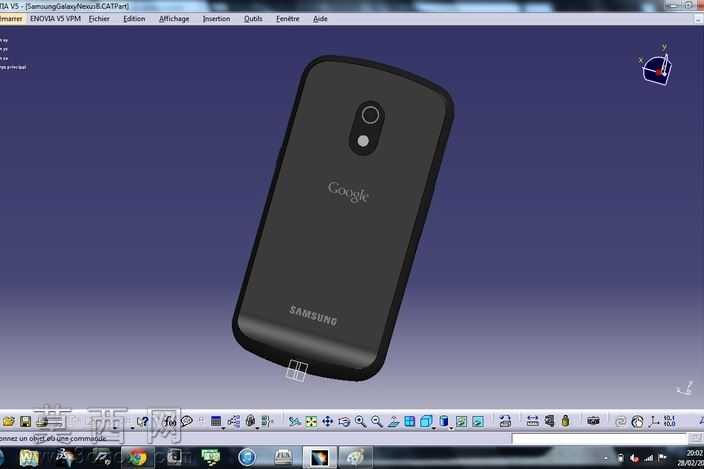Click the Fly Mode view icon

(295, 421)
